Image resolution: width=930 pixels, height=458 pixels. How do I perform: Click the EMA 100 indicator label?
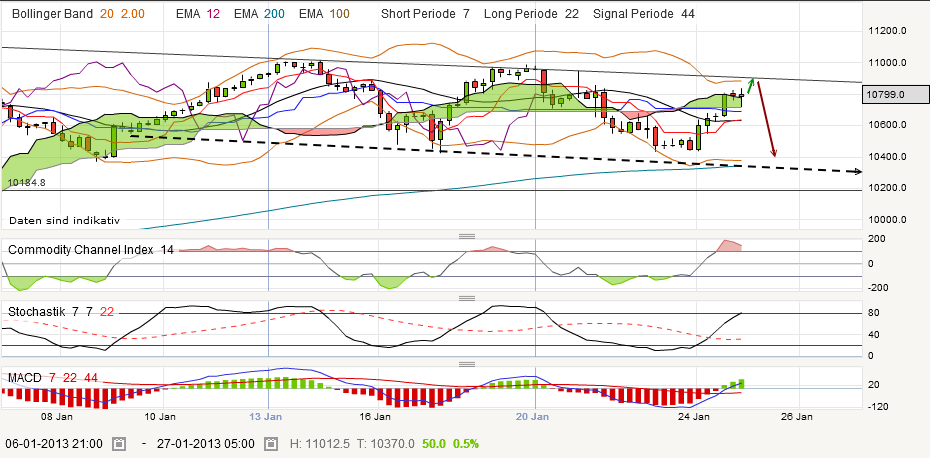[324, 14]
